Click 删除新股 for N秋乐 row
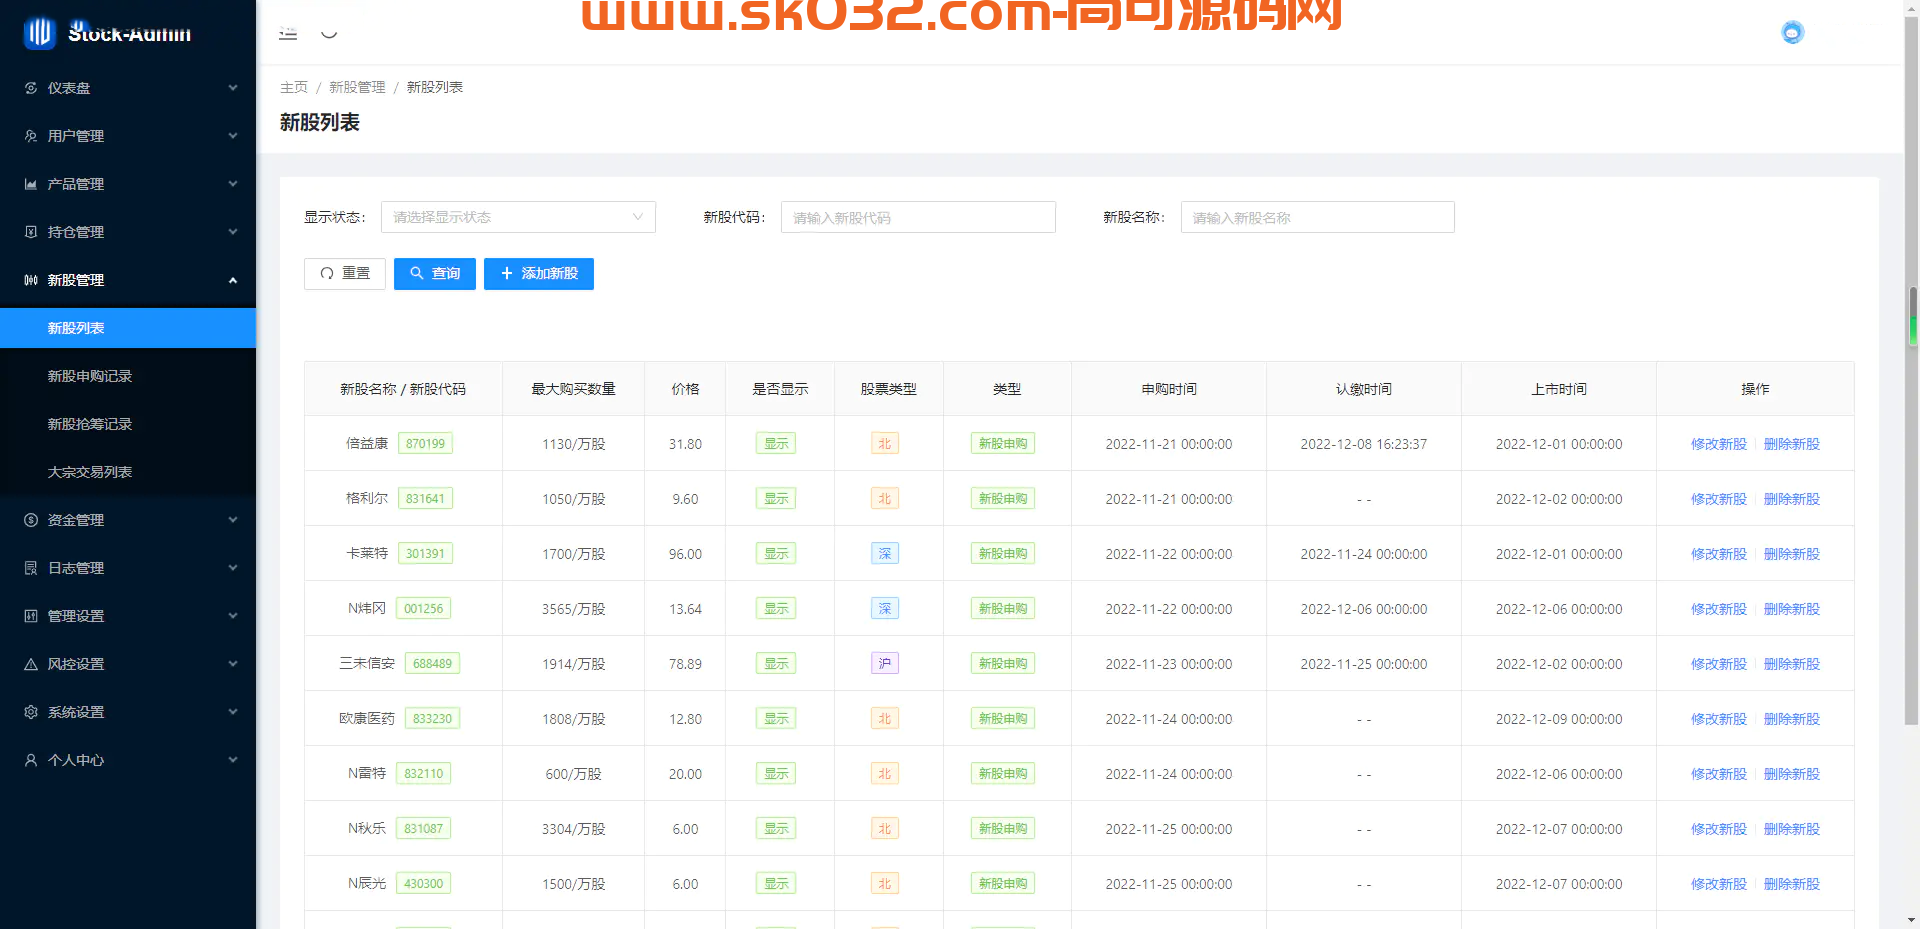 coord(1791,829)
